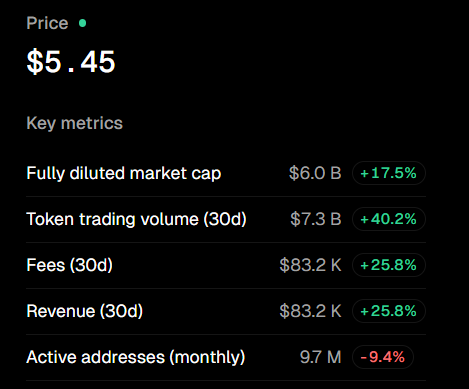
Task: Click the +25.8% badge beside Revenue
Action: click(x=389, y=311)
